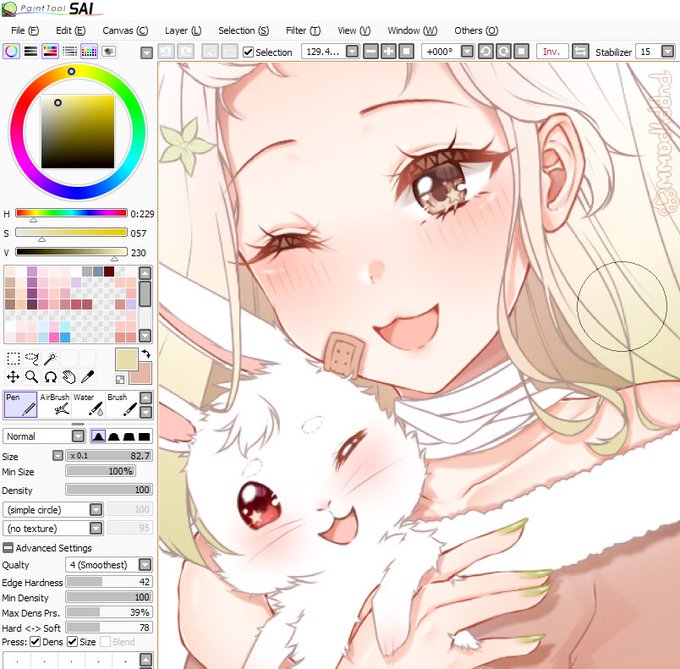Rotate canvas counterclockwise
680x669 pixels.
point(486,52)
